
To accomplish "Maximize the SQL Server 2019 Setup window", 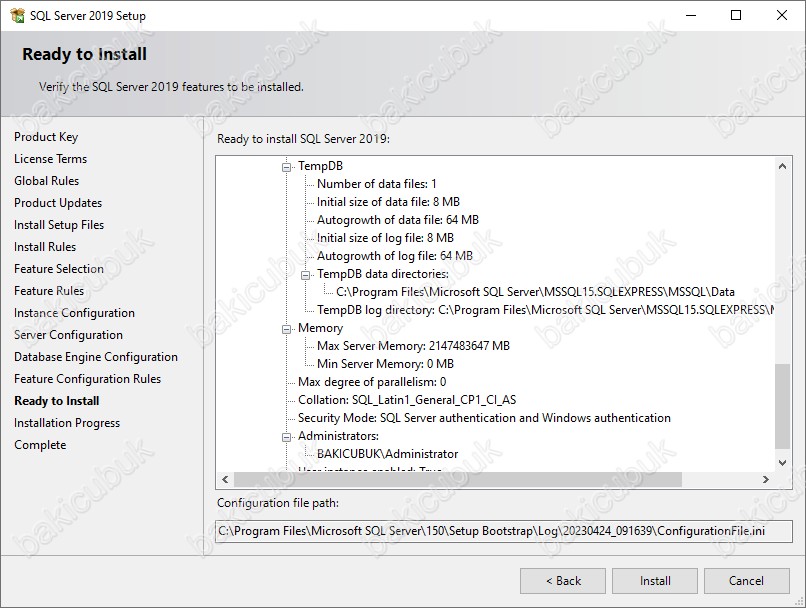I will pyautogui.click(x=736, y=15).
